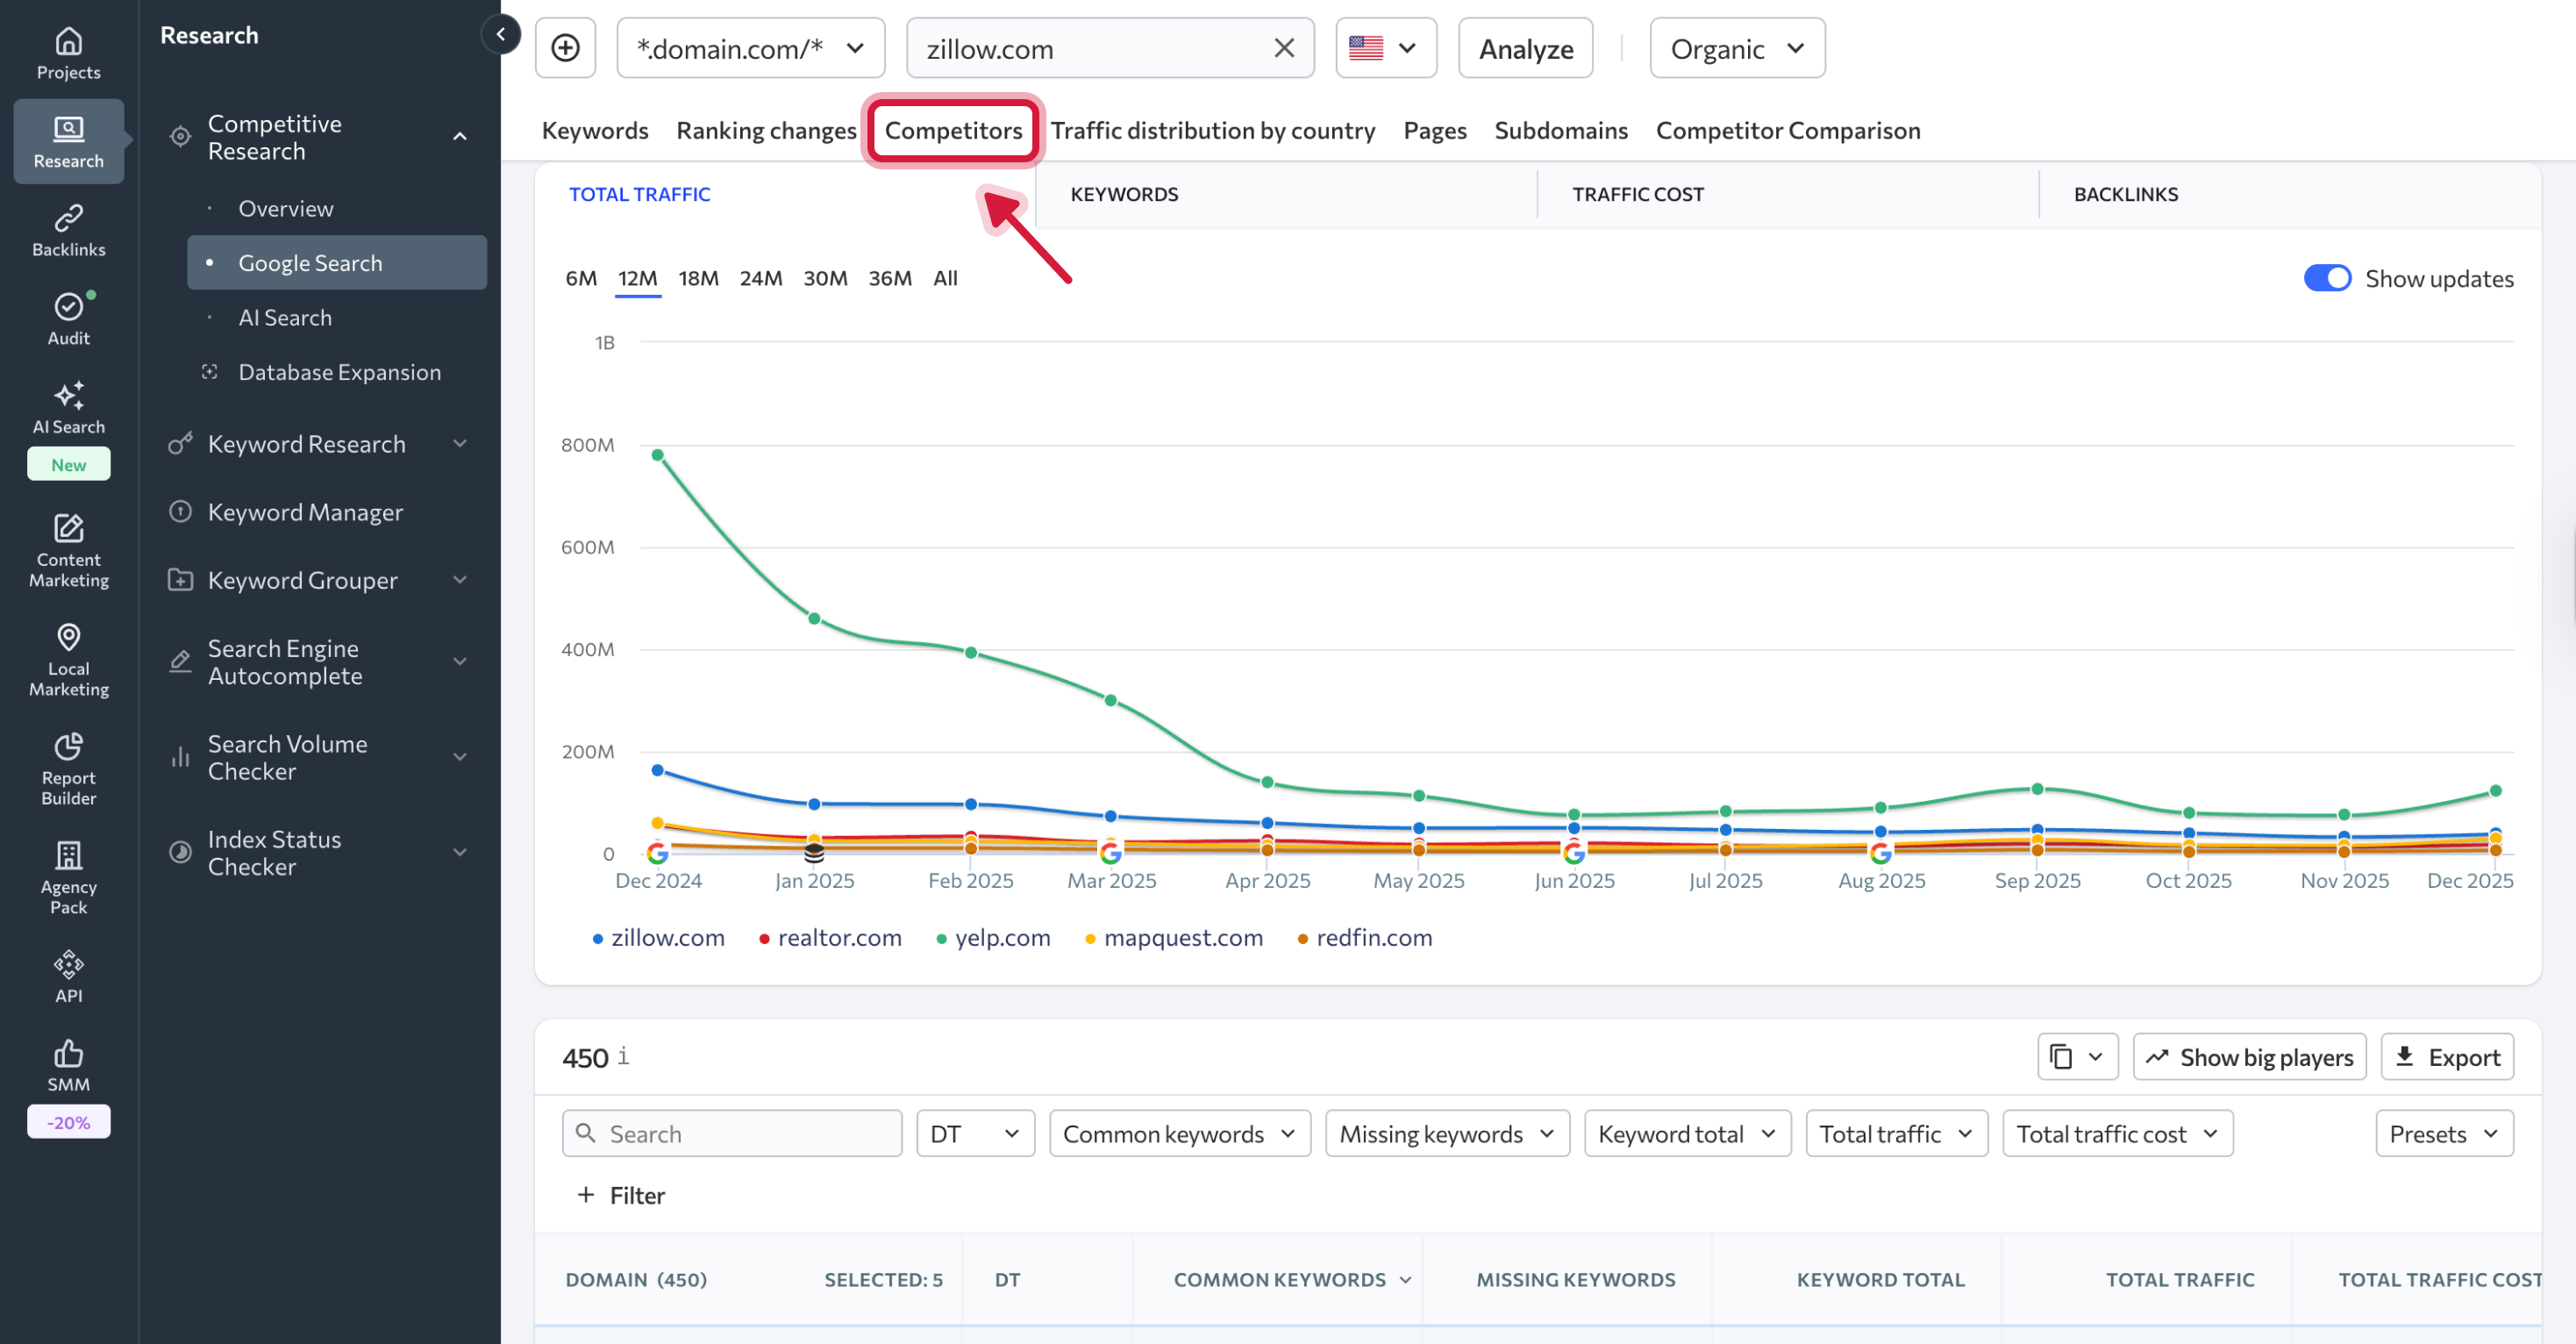The height and width of the screenshot is (1344, 2576).
Task: Click the Analyze button
Action: click(1525, 48)
